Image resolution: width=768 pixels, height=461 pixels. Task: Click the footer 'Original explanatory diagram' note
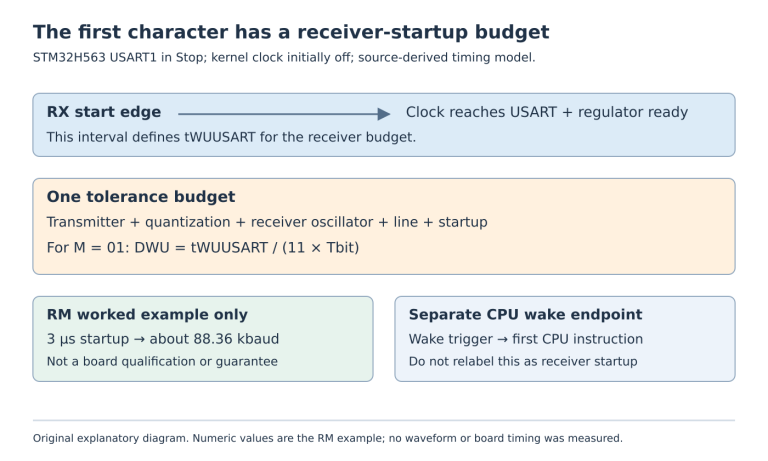coord(328,438)
